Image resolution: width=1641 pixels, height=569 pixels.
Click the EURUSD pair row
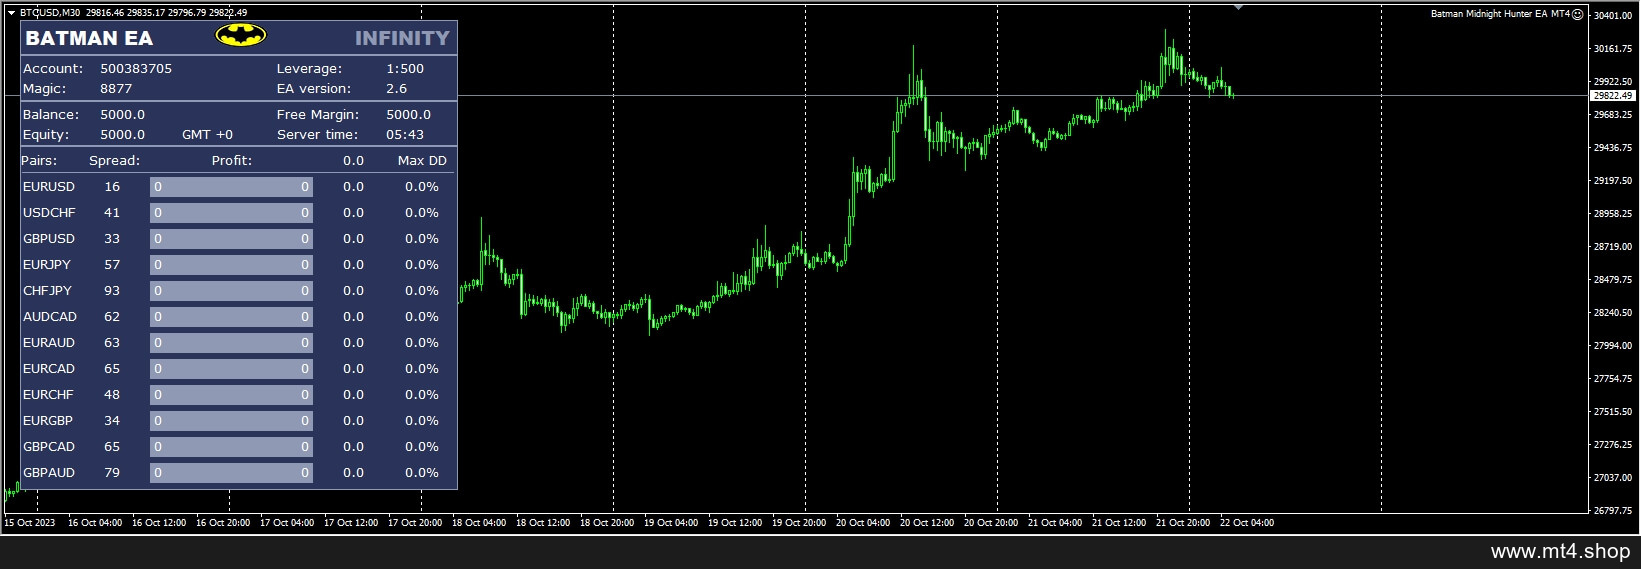[238, 187]
